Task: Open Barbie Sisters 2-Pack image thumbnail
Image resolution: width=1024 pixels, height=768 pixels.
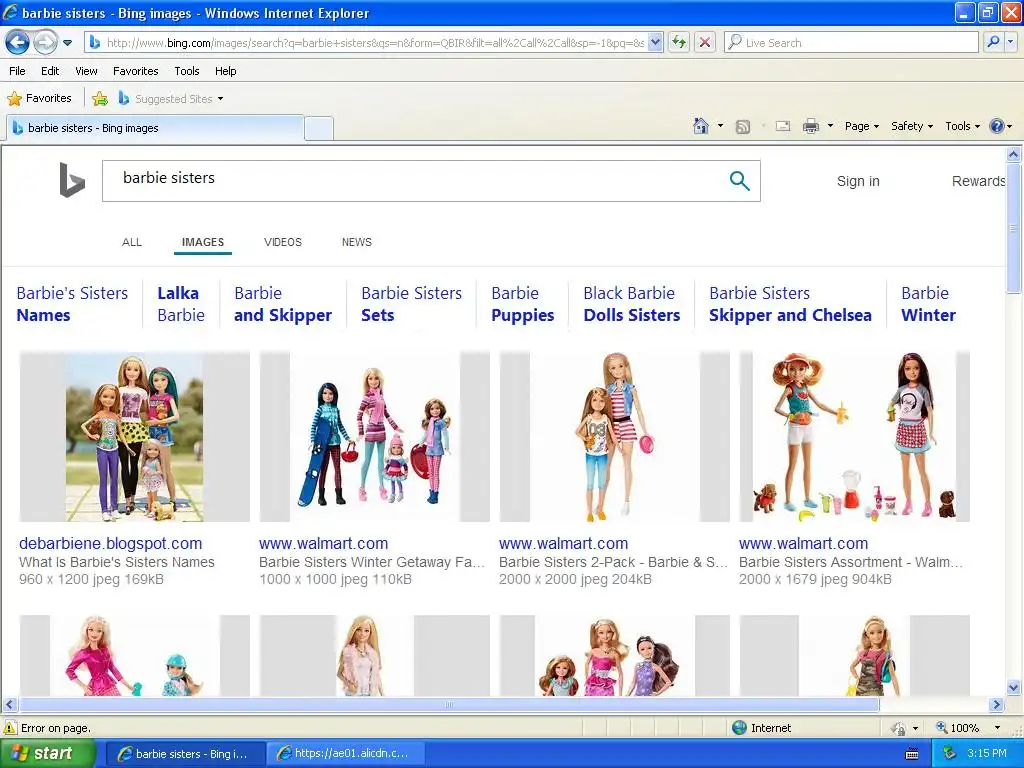Action: coord(615,436)
